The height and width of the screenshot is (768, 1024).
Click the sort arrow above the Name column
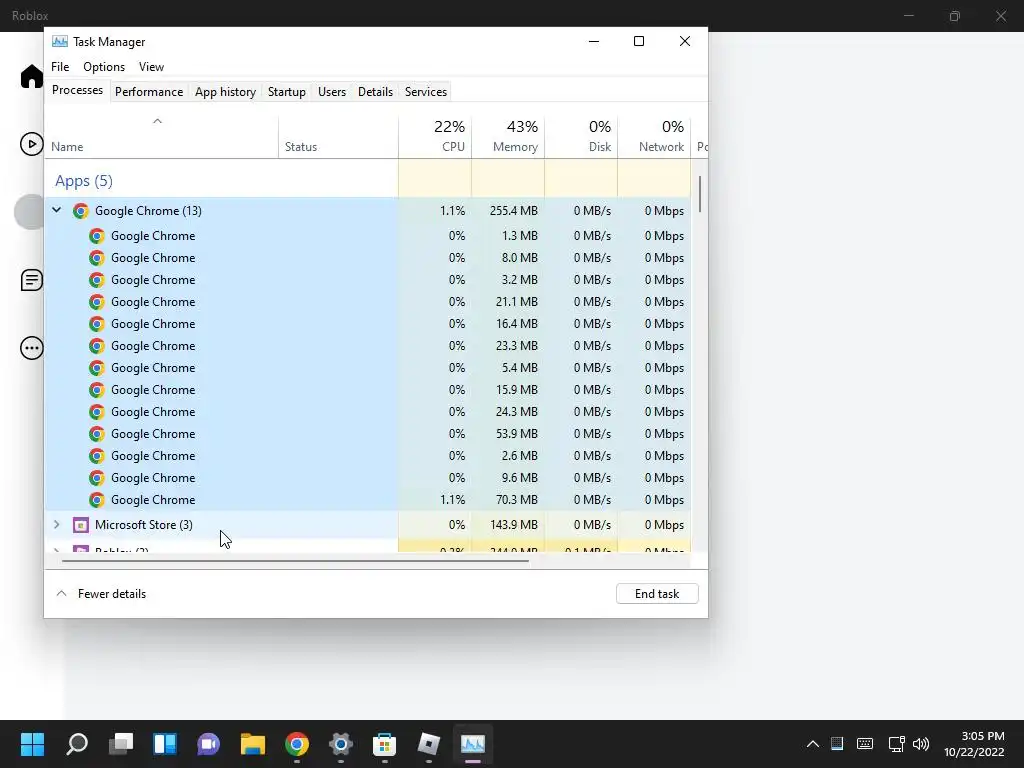point(157,121)
